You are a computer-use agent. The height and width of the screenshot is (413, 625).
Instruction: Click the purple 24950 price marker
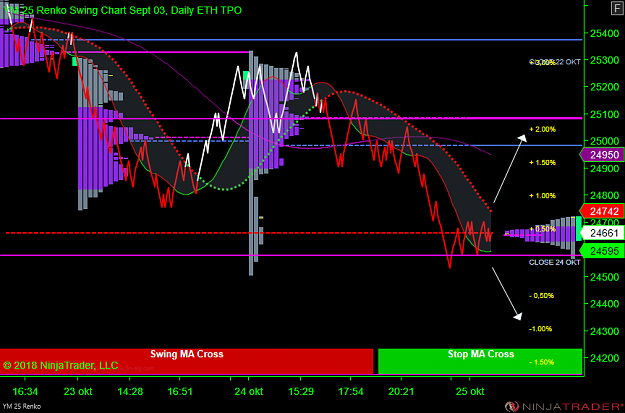[603, 155]
